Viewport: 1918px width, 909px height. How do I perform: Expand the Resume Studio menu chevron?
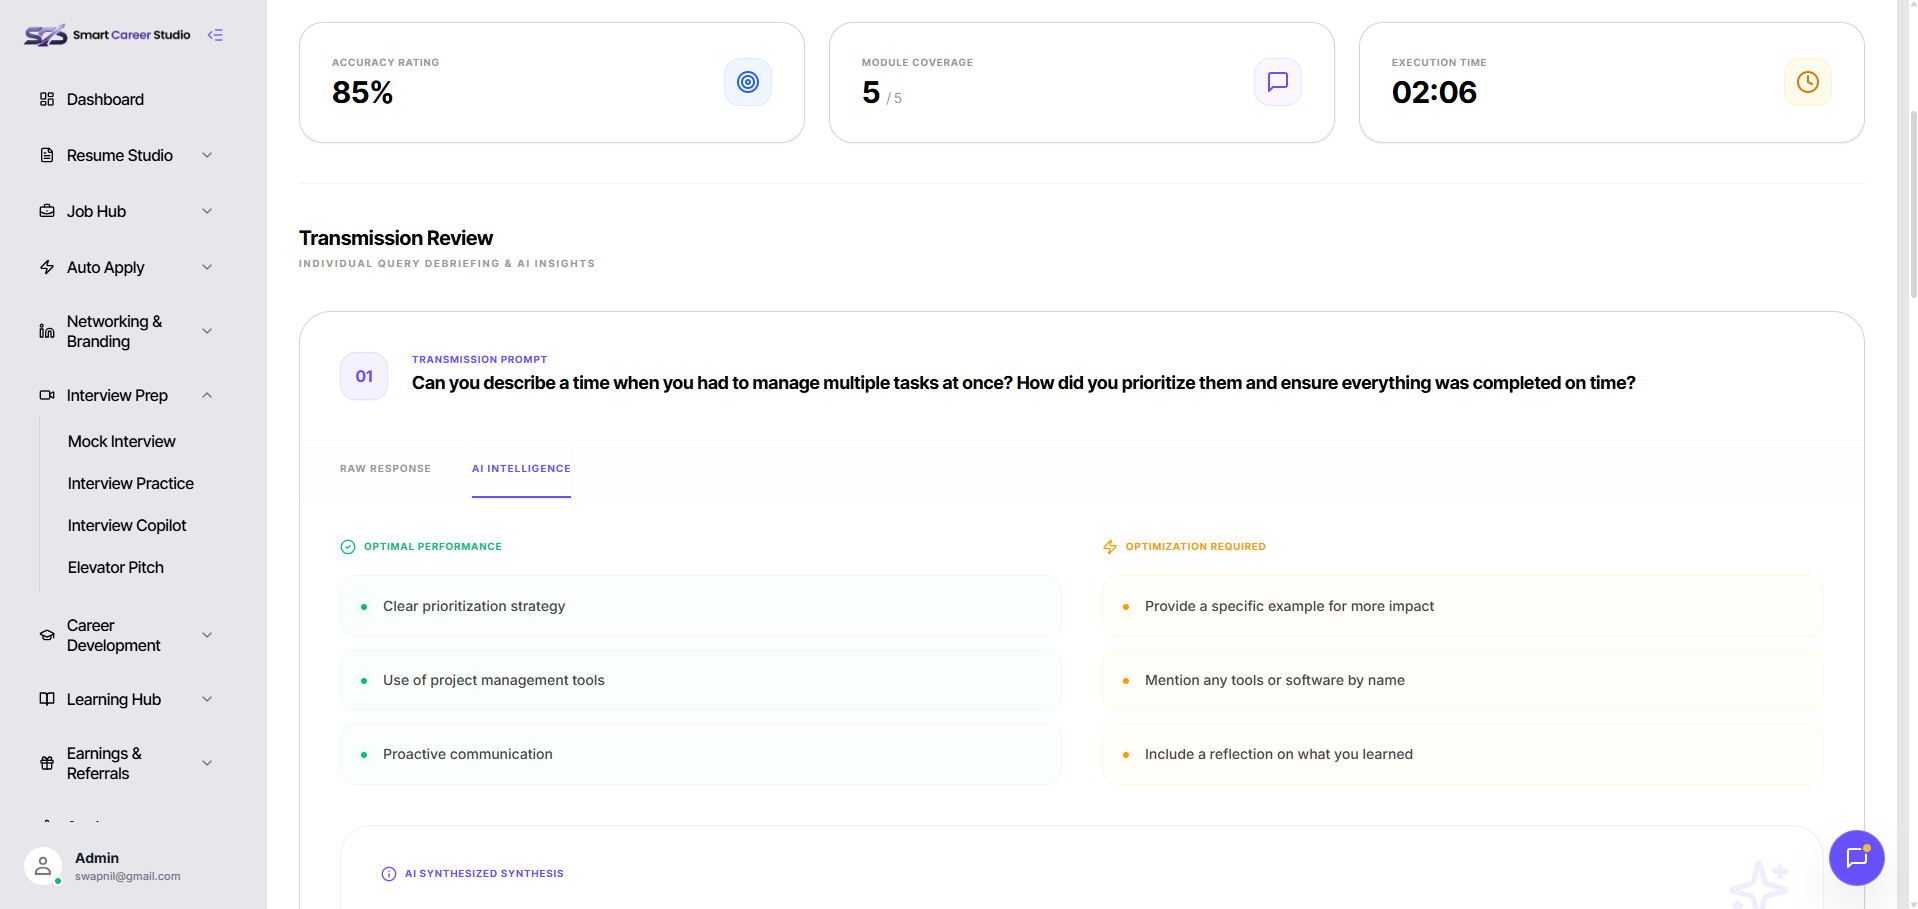coord(207,155)
